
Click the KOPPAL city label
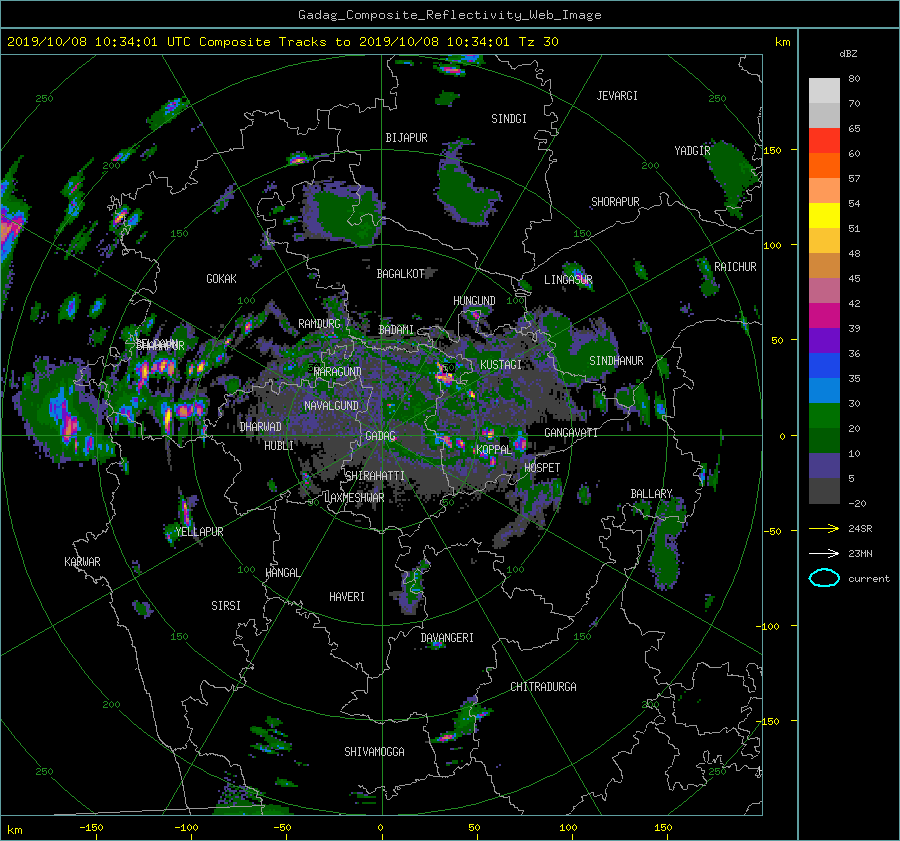pos(494,450)
